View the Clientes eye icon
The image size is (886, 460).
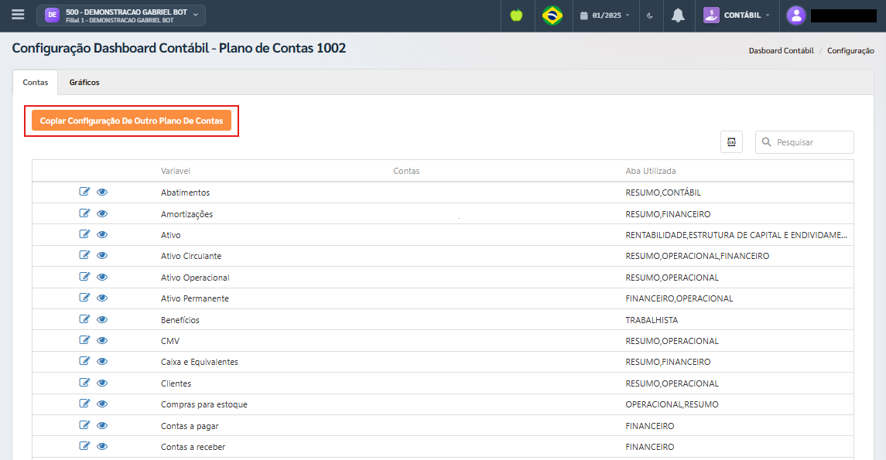[102, 383]
